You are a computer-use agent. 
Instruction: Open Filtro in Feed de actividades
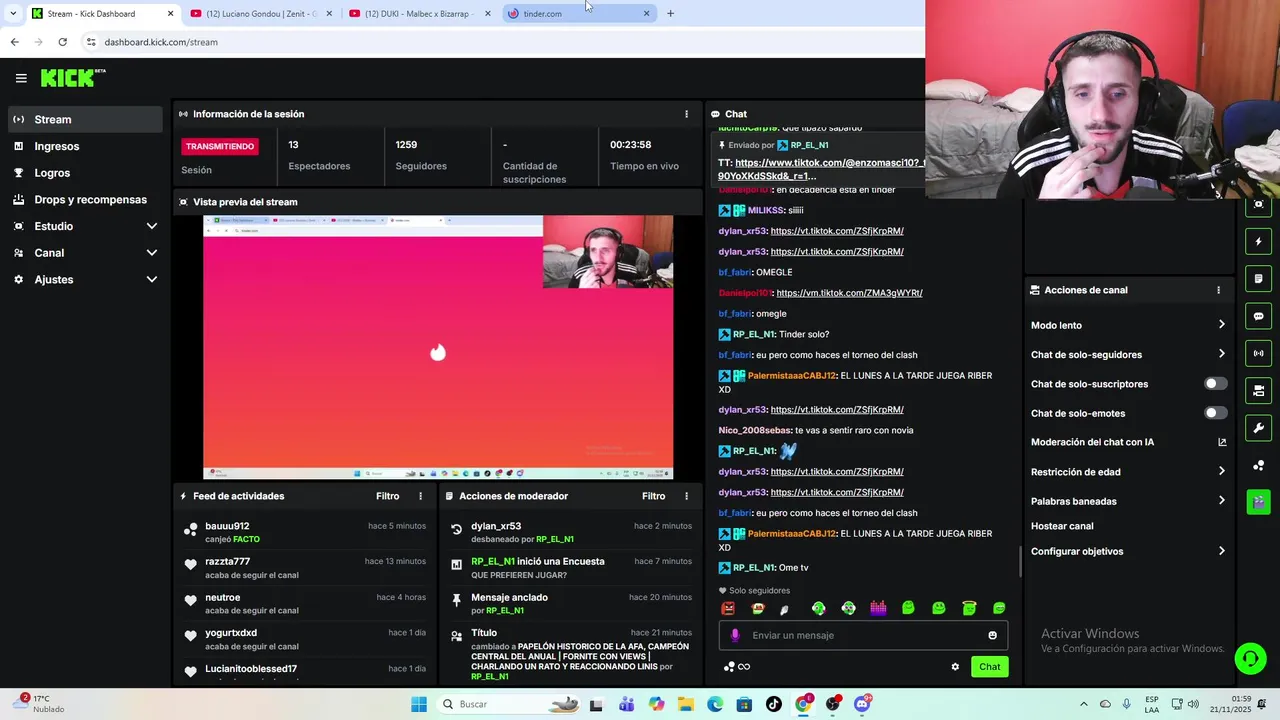[387, 496]
